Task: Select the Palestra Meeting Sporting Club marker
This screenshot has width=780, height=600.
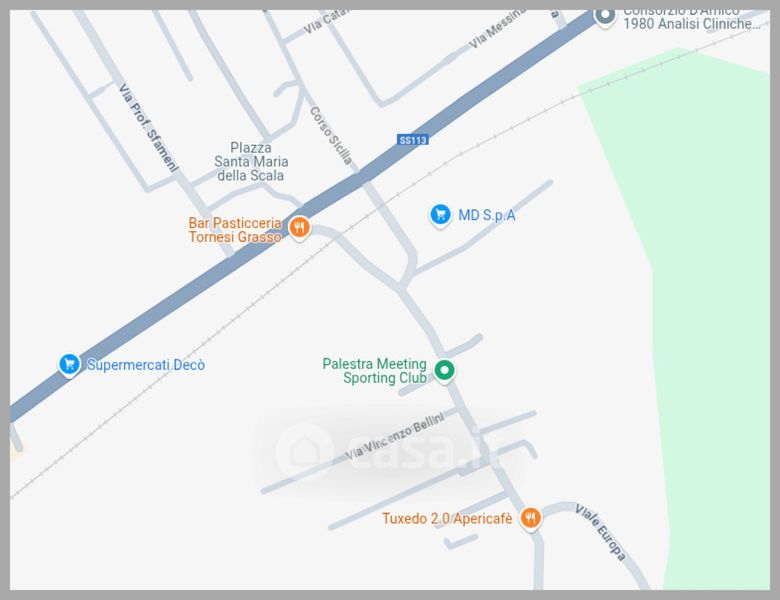Action: pyautogui.click(x=444, y=371)
